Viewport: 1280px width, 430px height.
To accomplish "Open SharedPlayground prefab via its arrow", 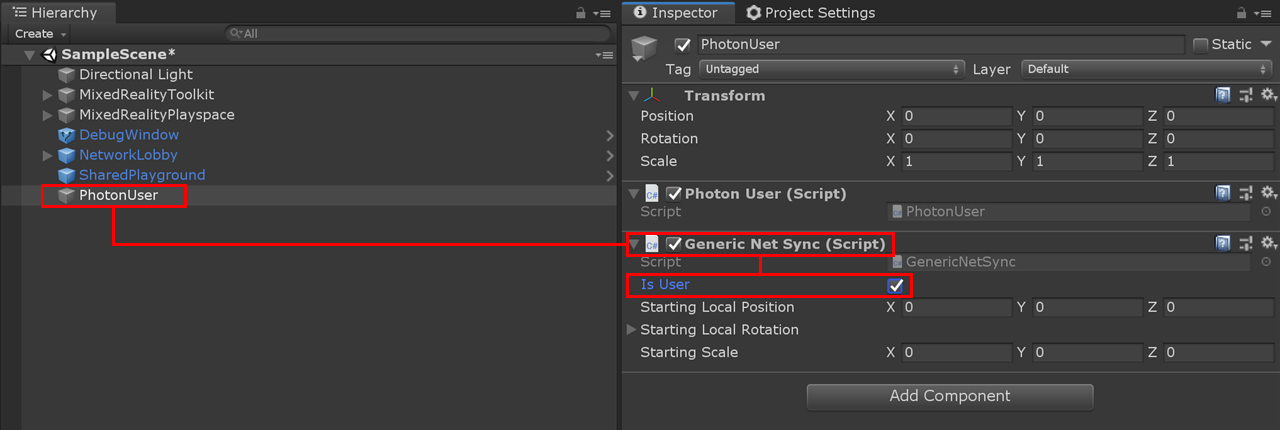I will [x=609, y=175].
